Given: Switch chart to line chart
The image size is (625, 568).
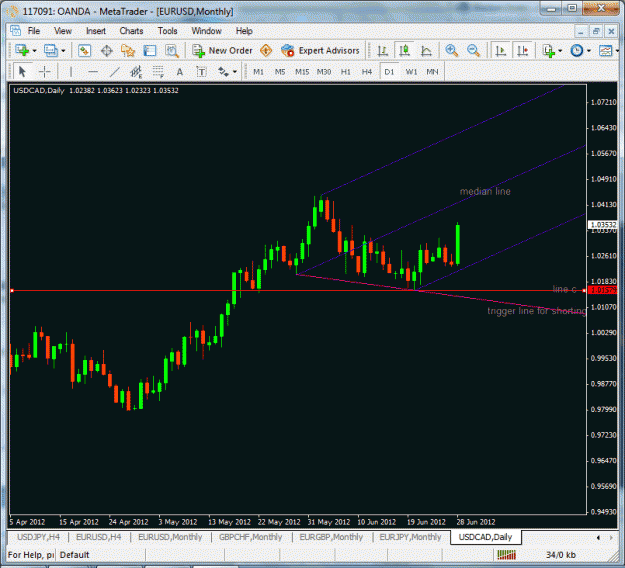Looking at the screenshot, I should (x=426, y=51).
